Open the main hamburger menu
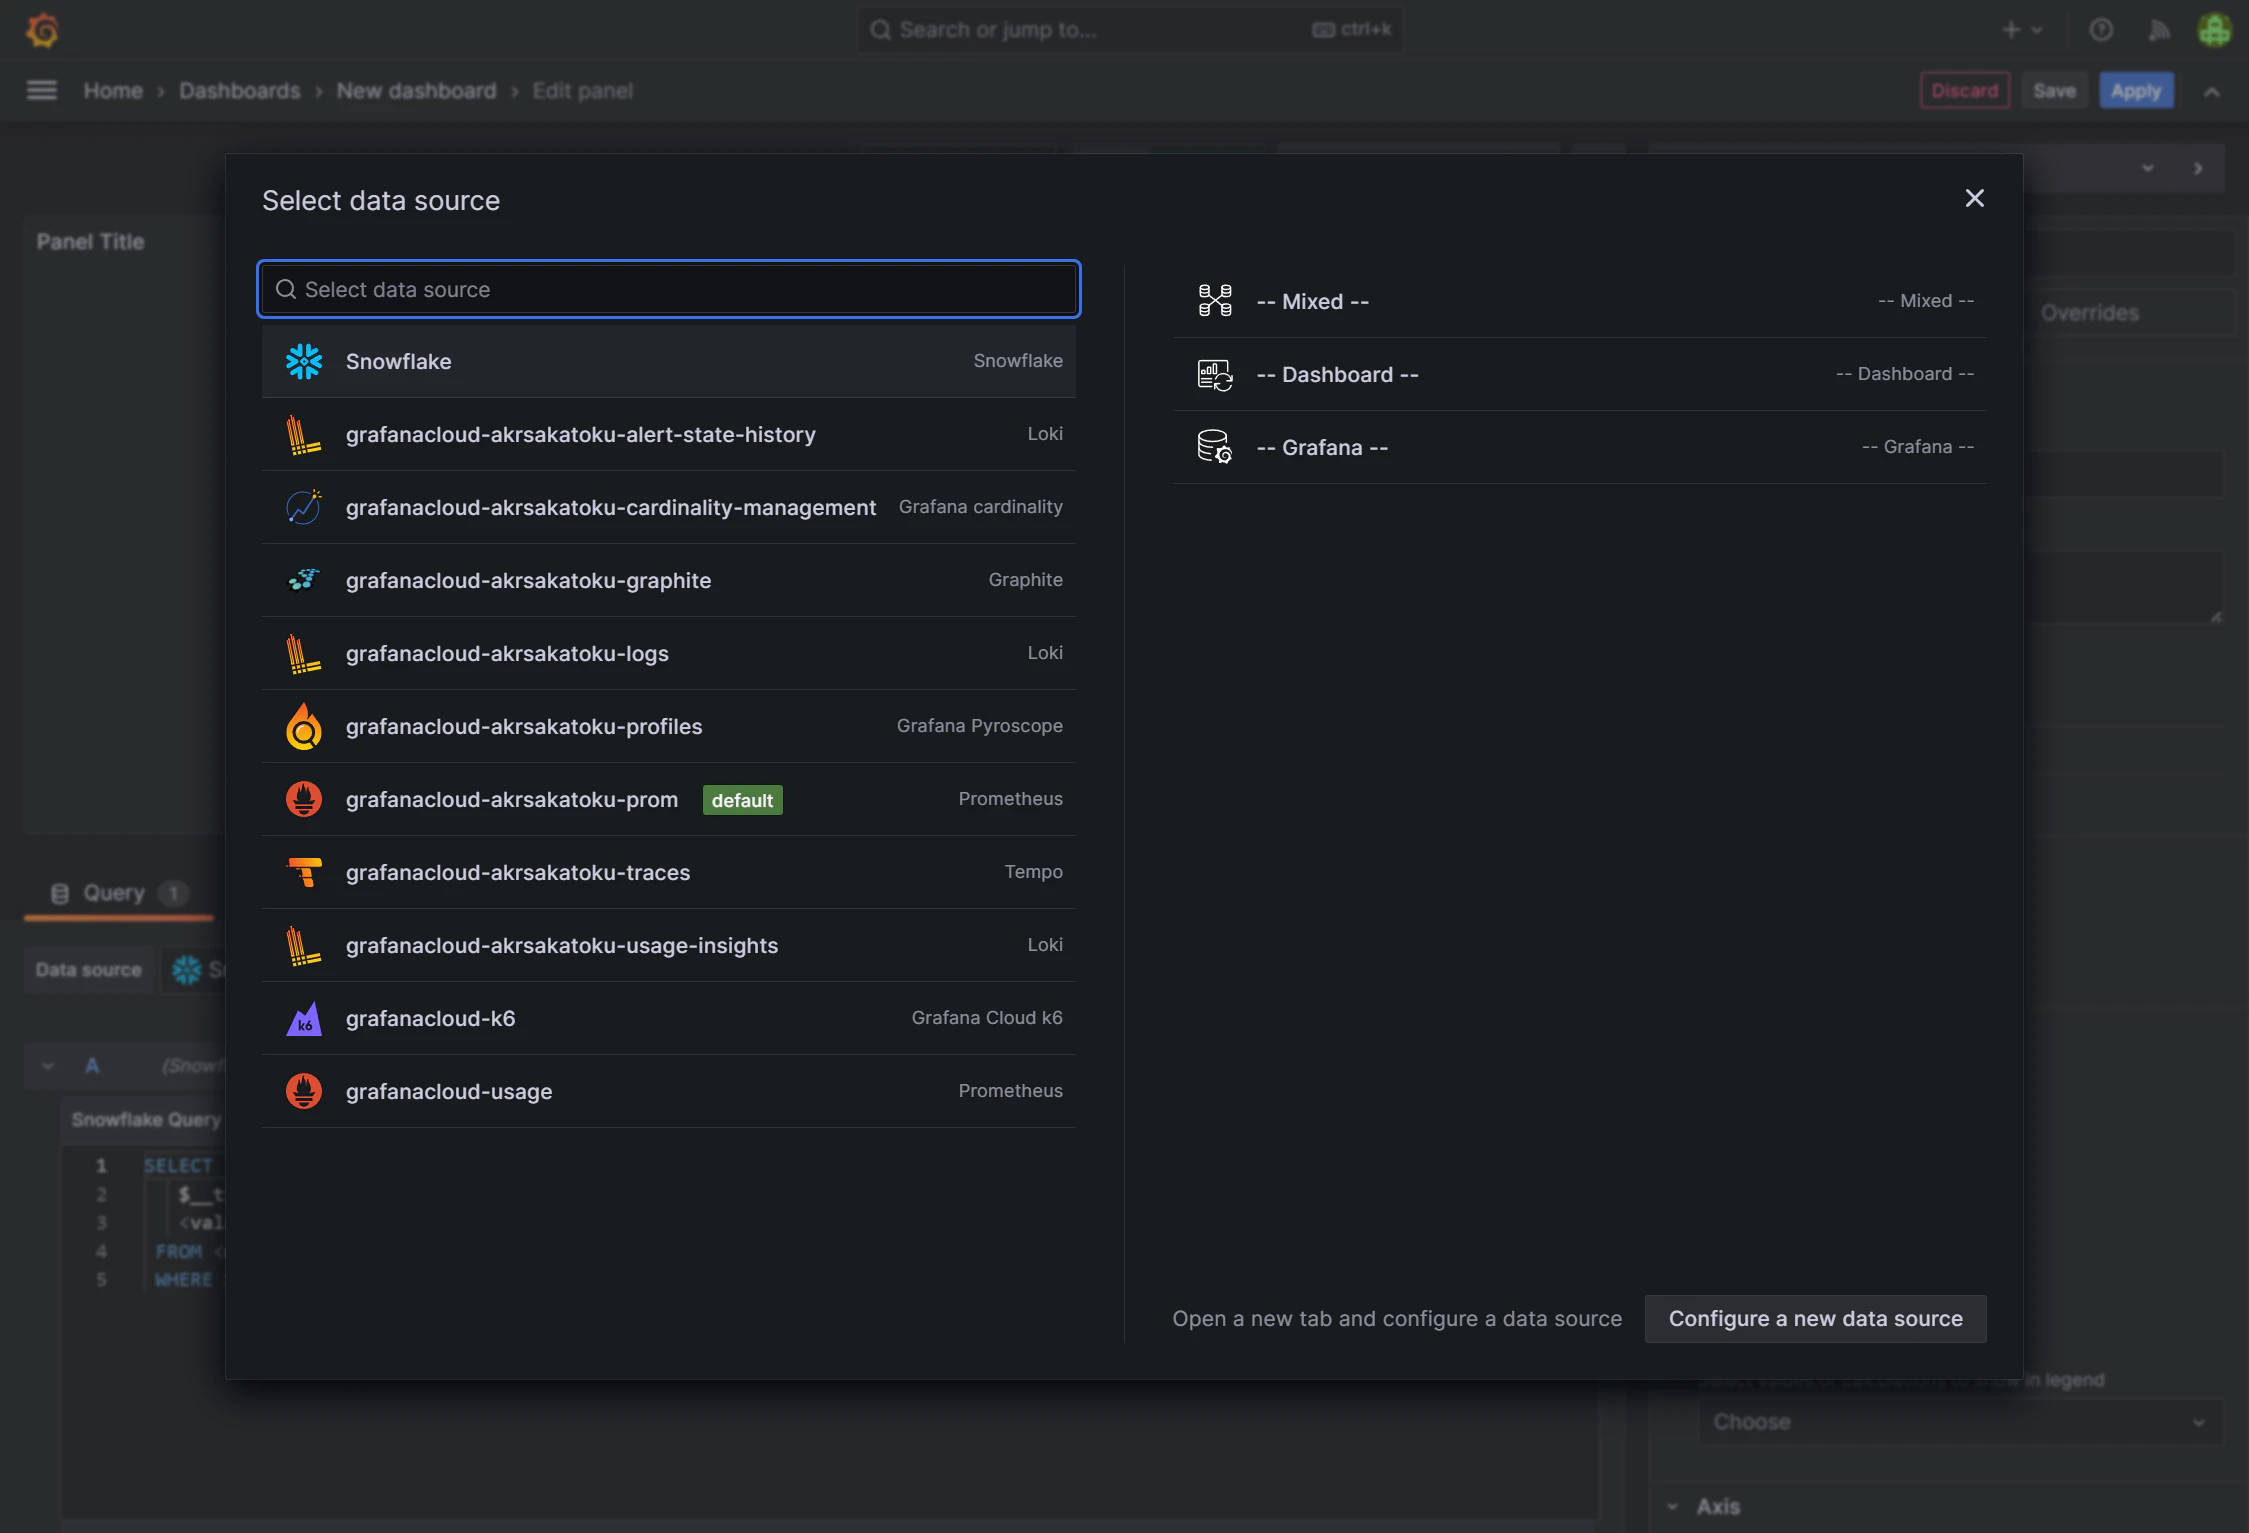The image size is (2249, 1533). 42,91
